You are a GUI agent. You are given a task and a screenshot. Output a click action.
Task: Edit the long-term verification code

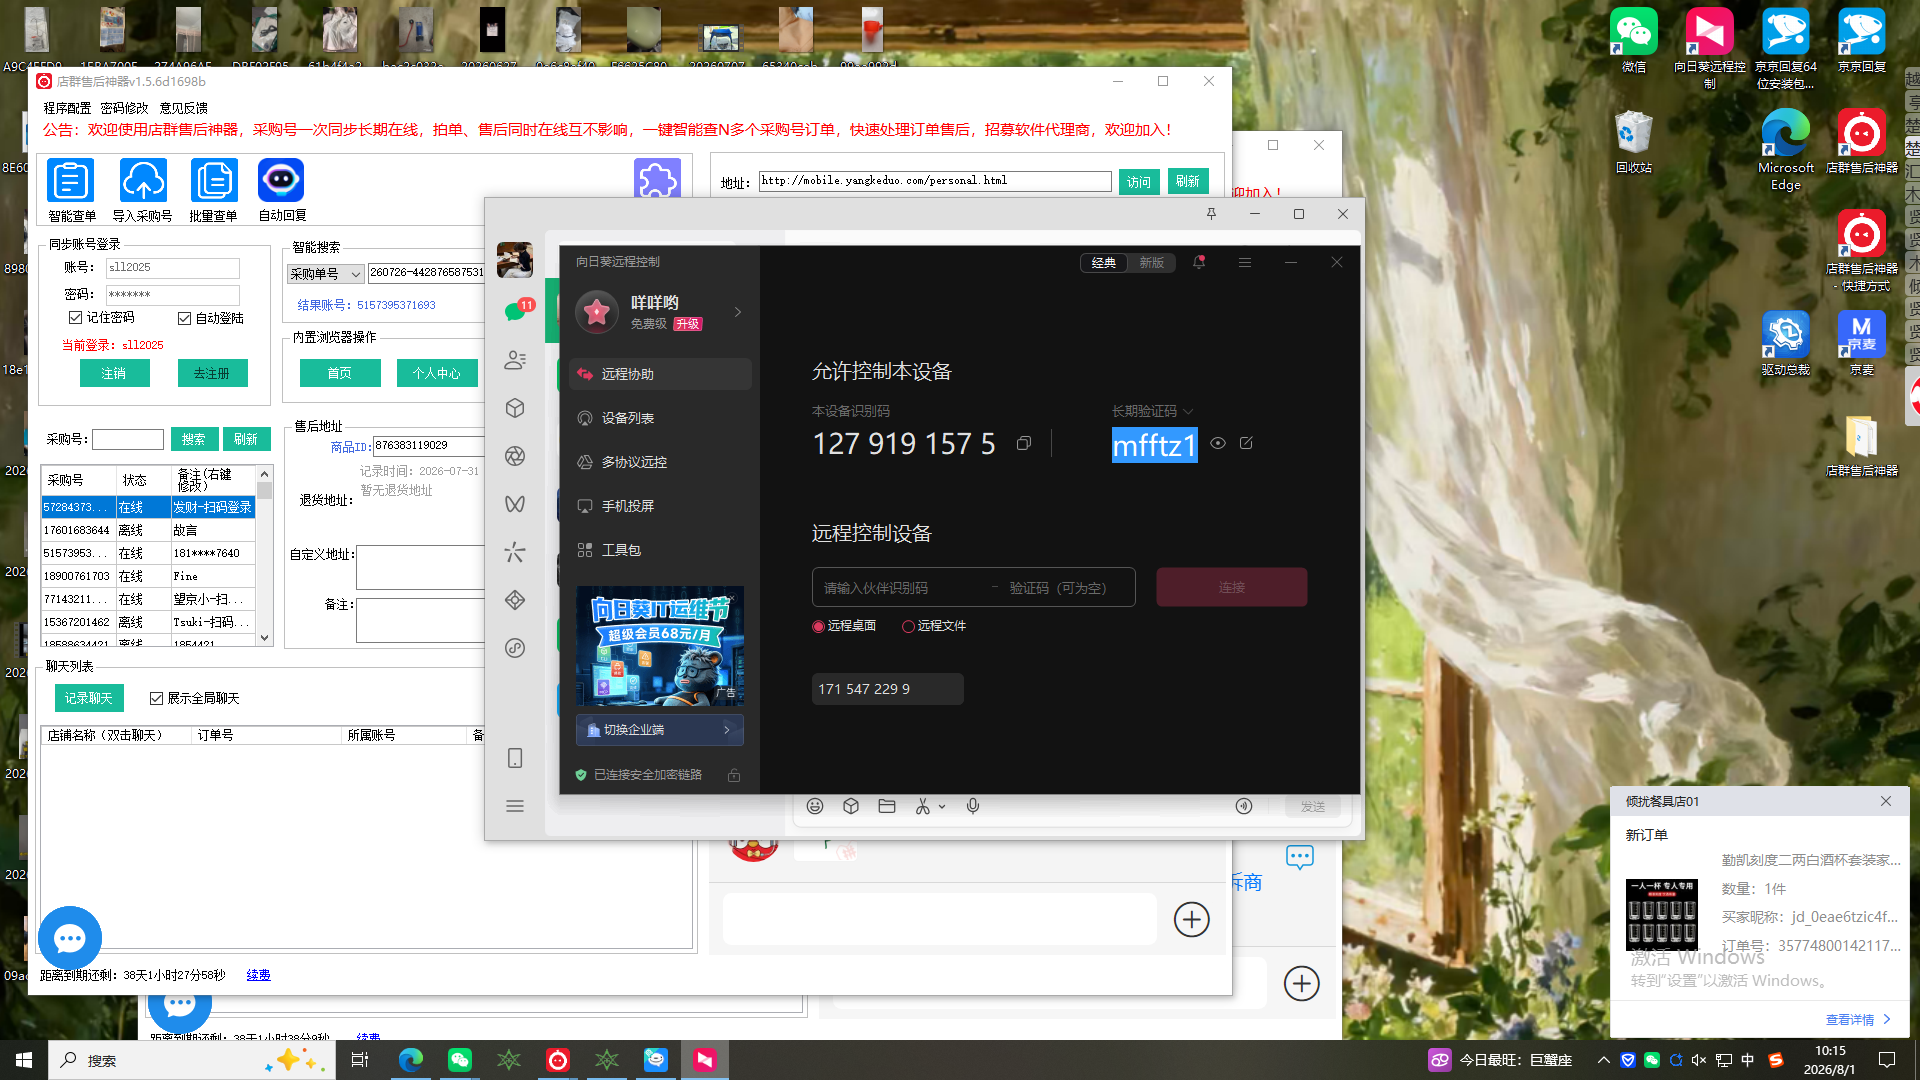(1246, 443)
